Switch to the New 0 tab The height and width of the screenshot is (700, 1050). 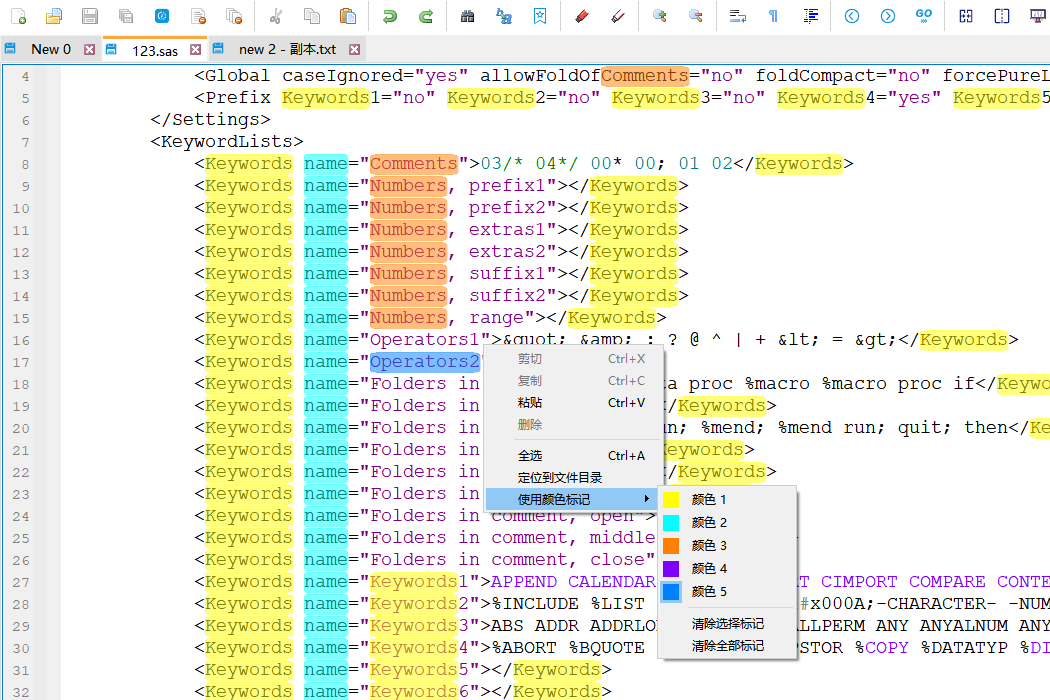coord(51,50)
